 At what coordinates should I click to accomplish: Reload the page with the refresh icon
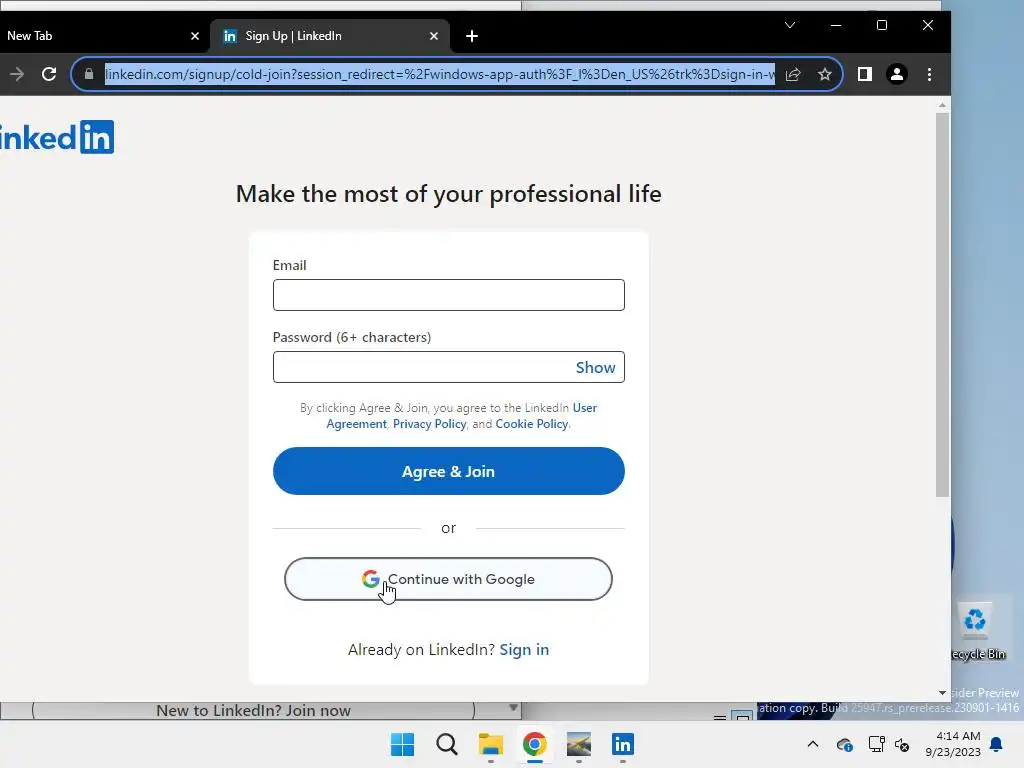pyautogui.click(x=49, y=74)
